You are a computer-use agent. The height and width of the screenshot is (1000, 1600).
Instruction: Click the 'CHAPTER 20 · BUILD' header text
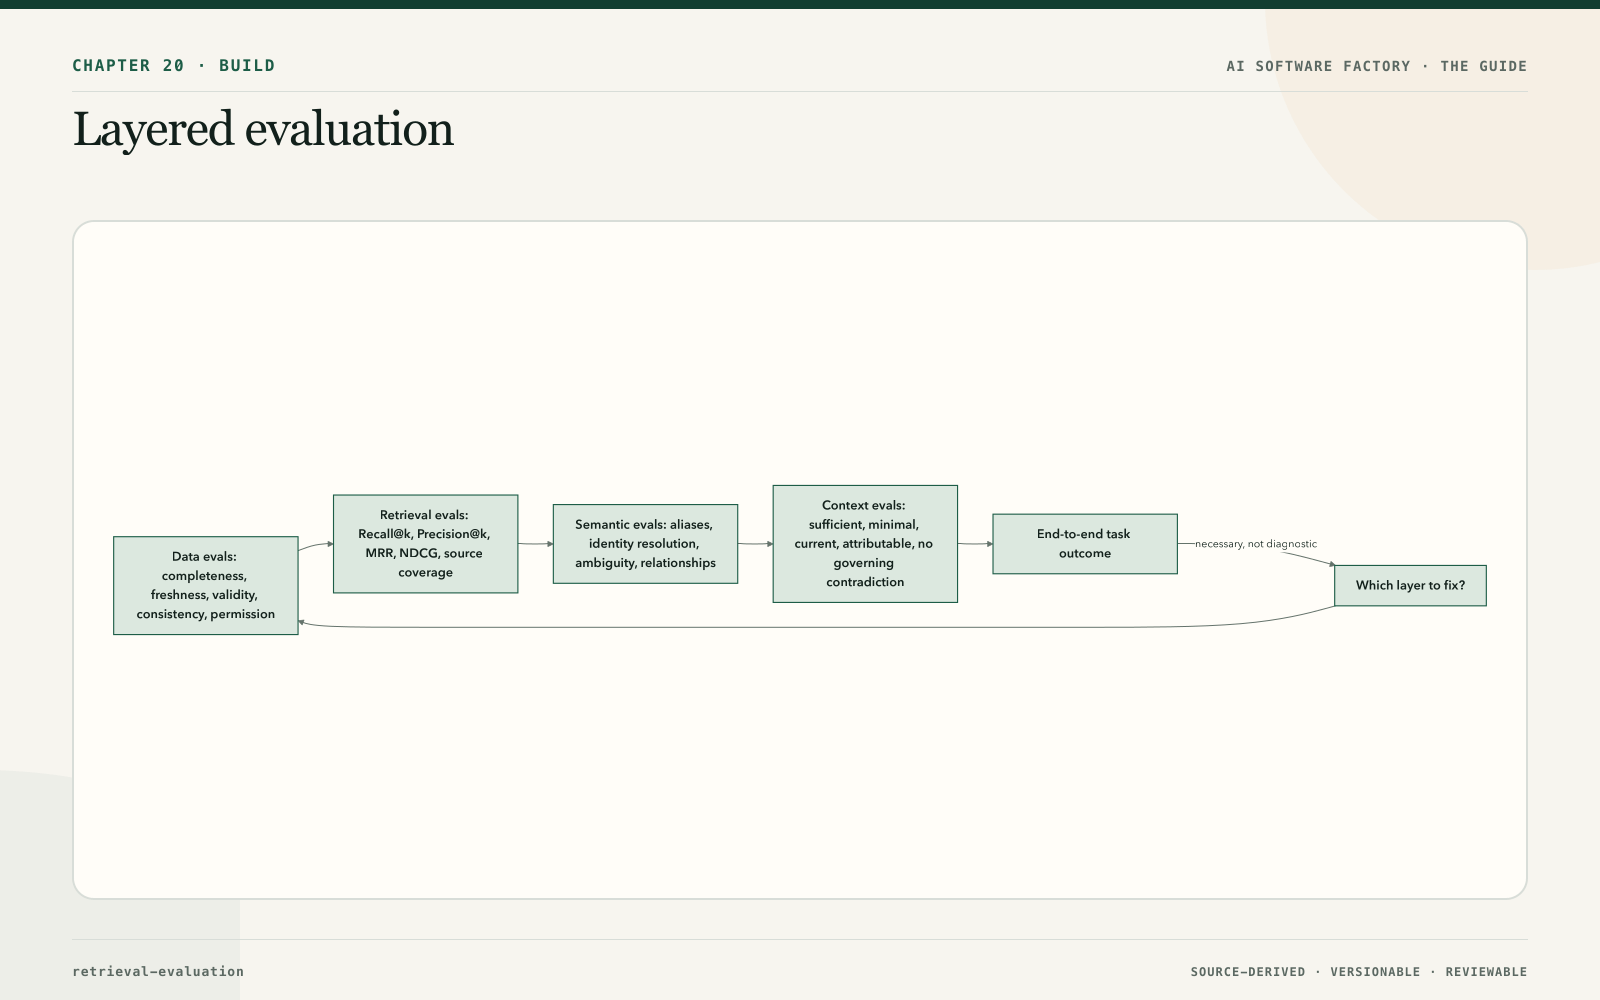pyautogui.click(x=174, y=66)
